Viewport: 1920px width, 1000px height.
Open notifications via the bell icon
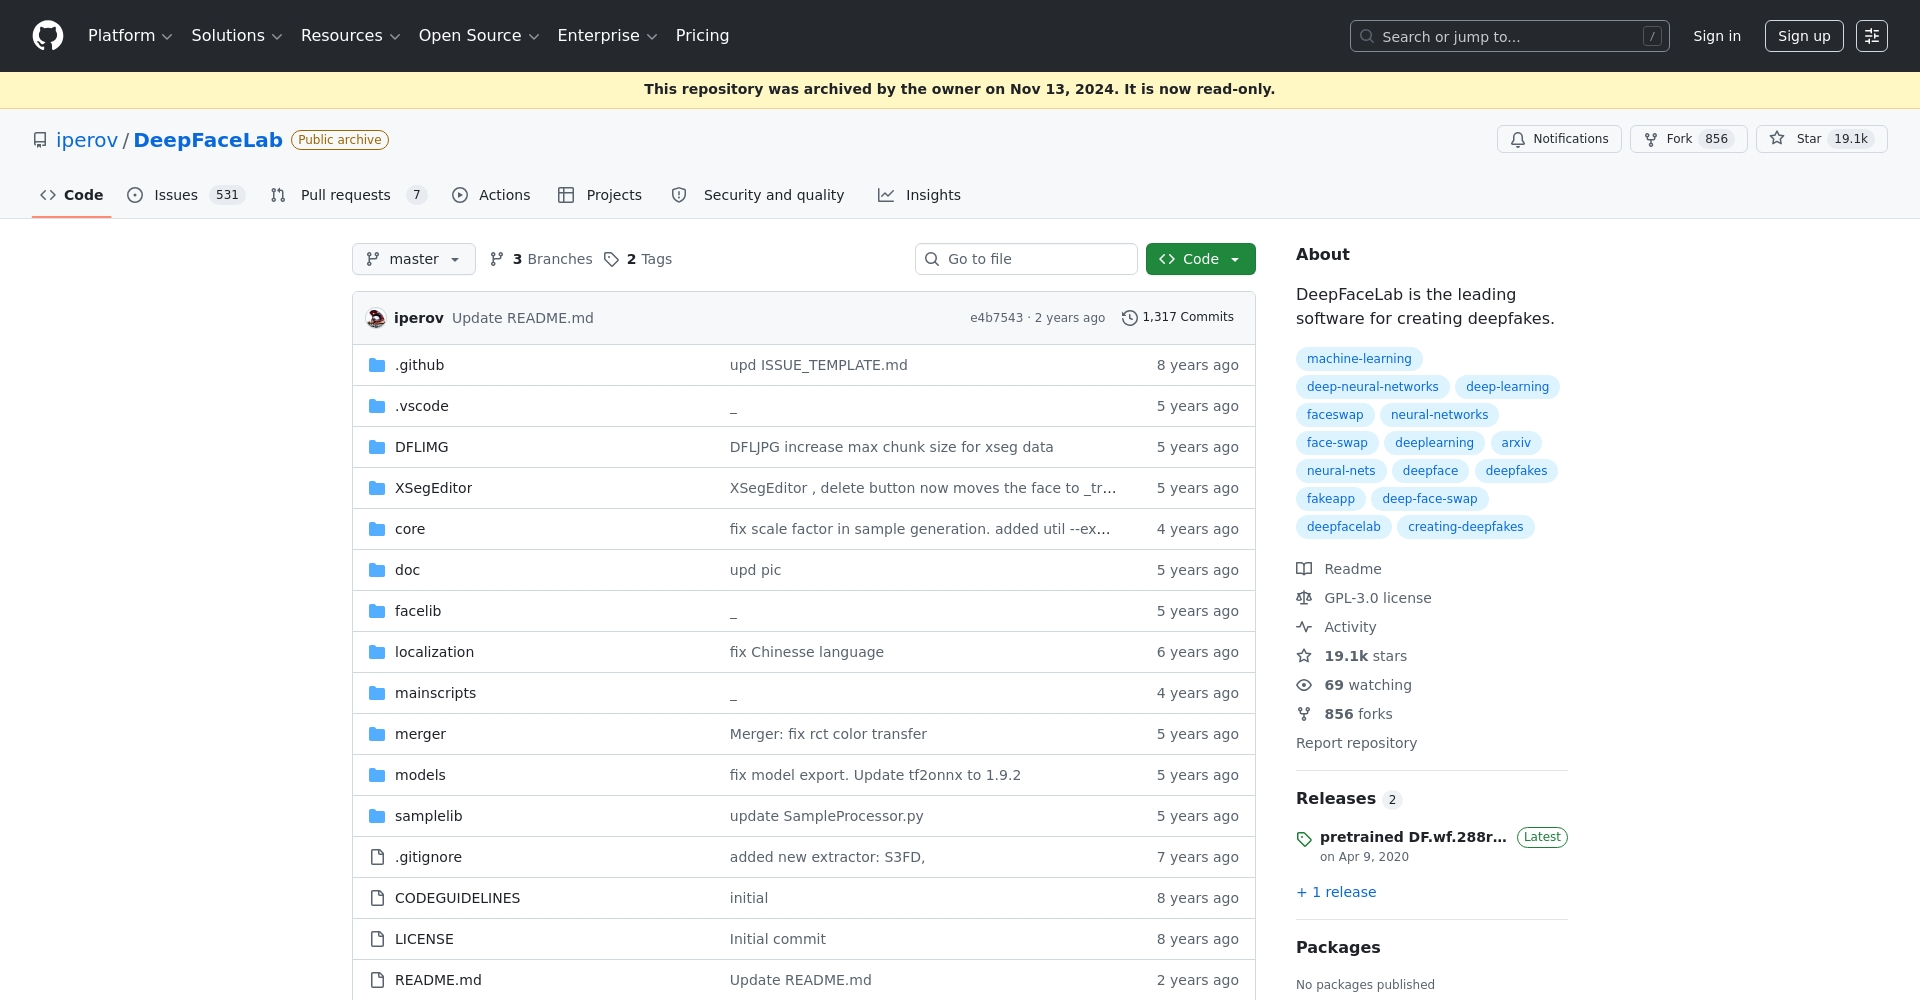[x=1518, y=139]
